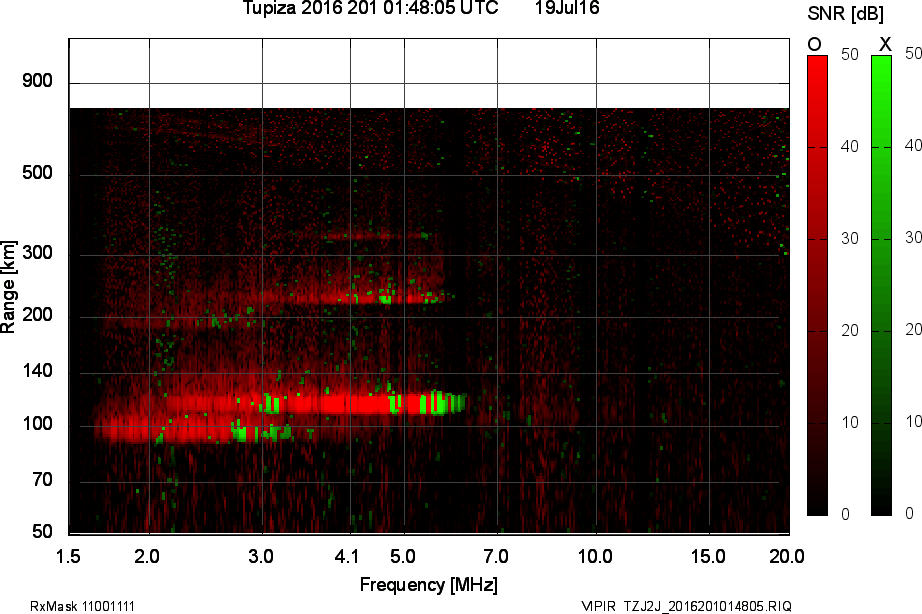Click the blank white band atop the plot
Viewport: 922px width, 614px height.
(x=428, y=73)
